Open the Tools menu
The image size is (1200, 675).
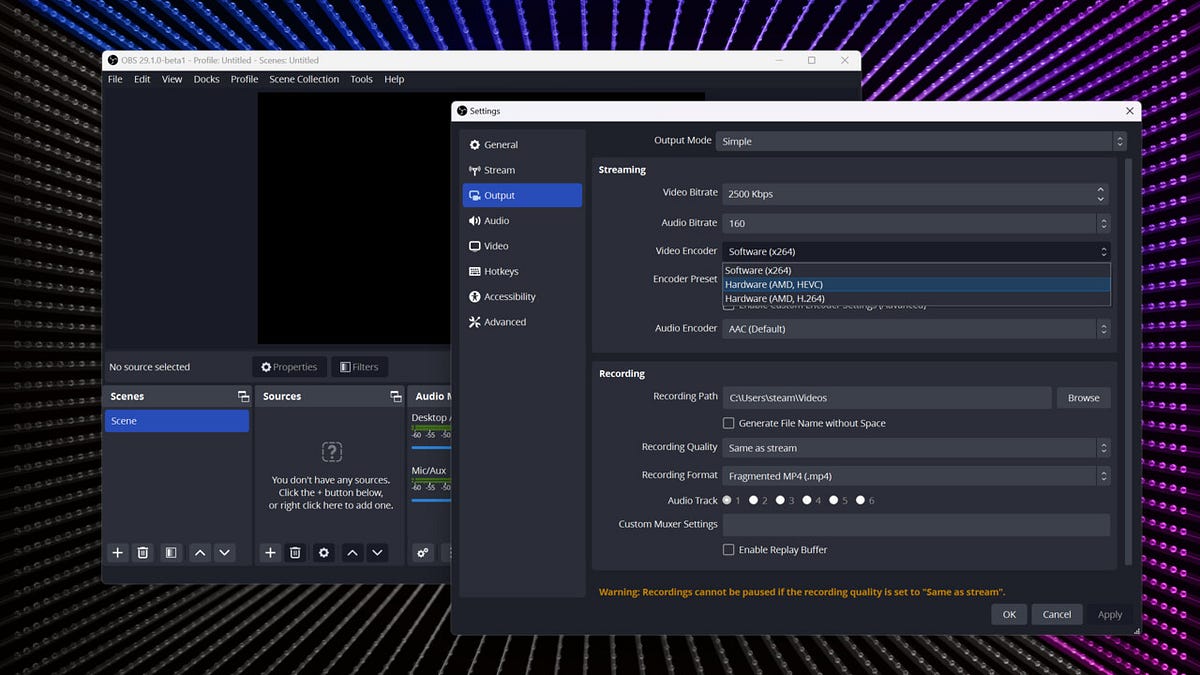coord(361,79)
